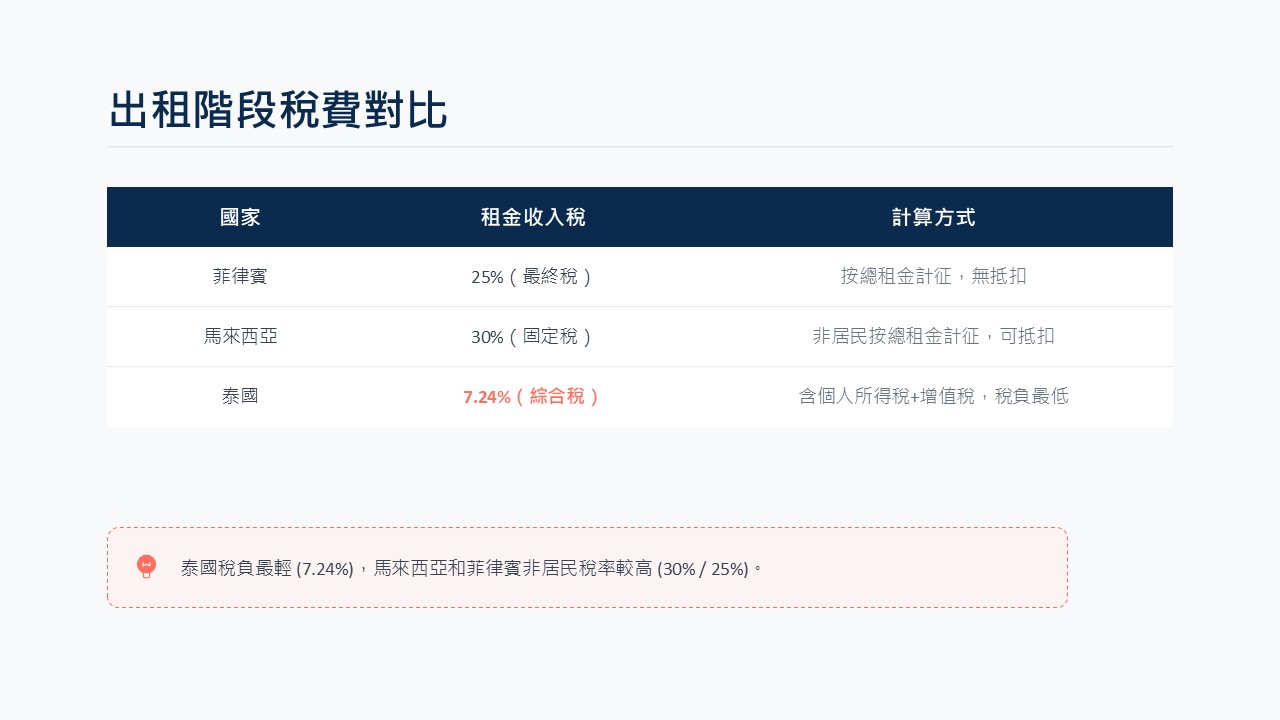Image resolution: width=1280 pixels, height=720 pixels.
Task: Click the 計算方式 column header
Action: tap(933, 217)
